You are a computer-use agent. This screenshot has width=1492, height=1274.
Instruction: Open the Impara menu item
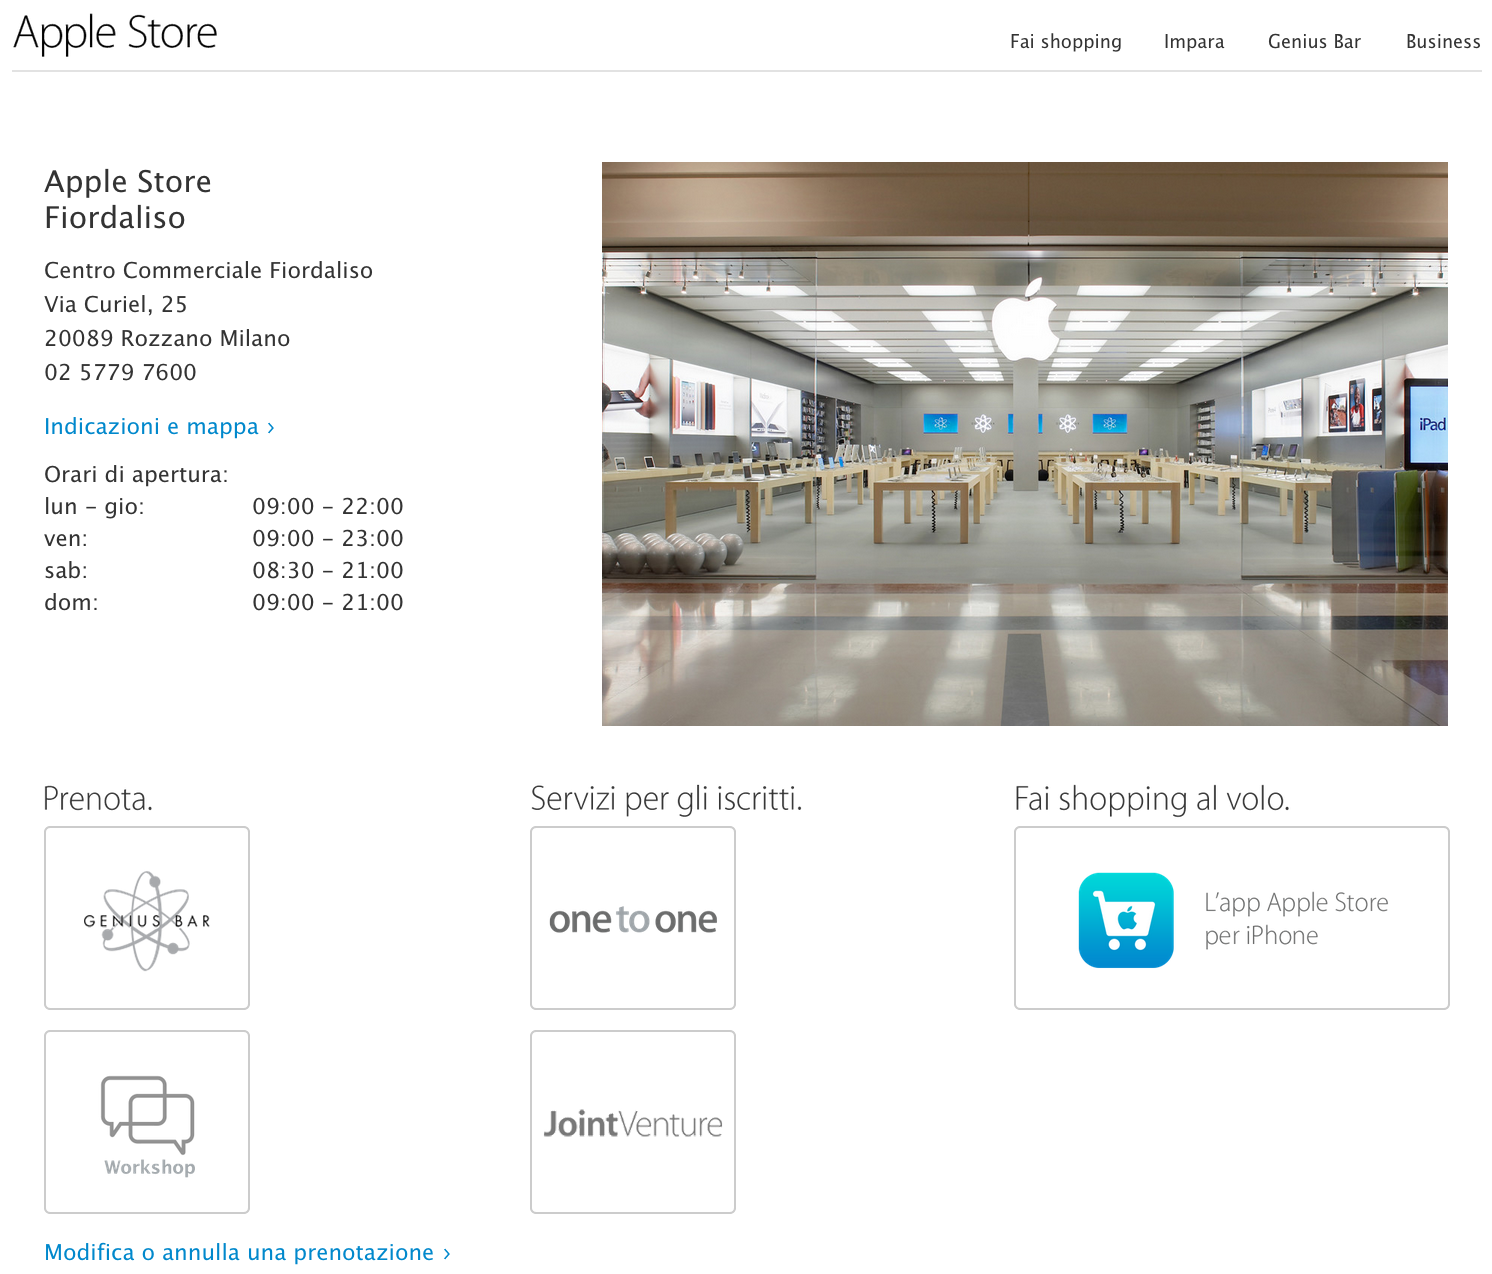coord(1194,42)
